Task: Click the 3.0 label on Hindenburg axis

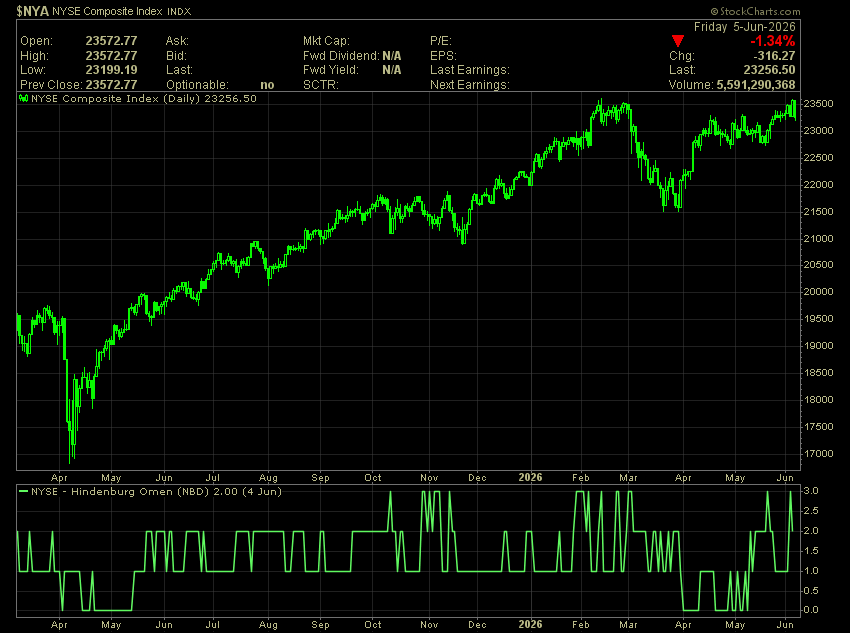Action: (x=811, y=491)
